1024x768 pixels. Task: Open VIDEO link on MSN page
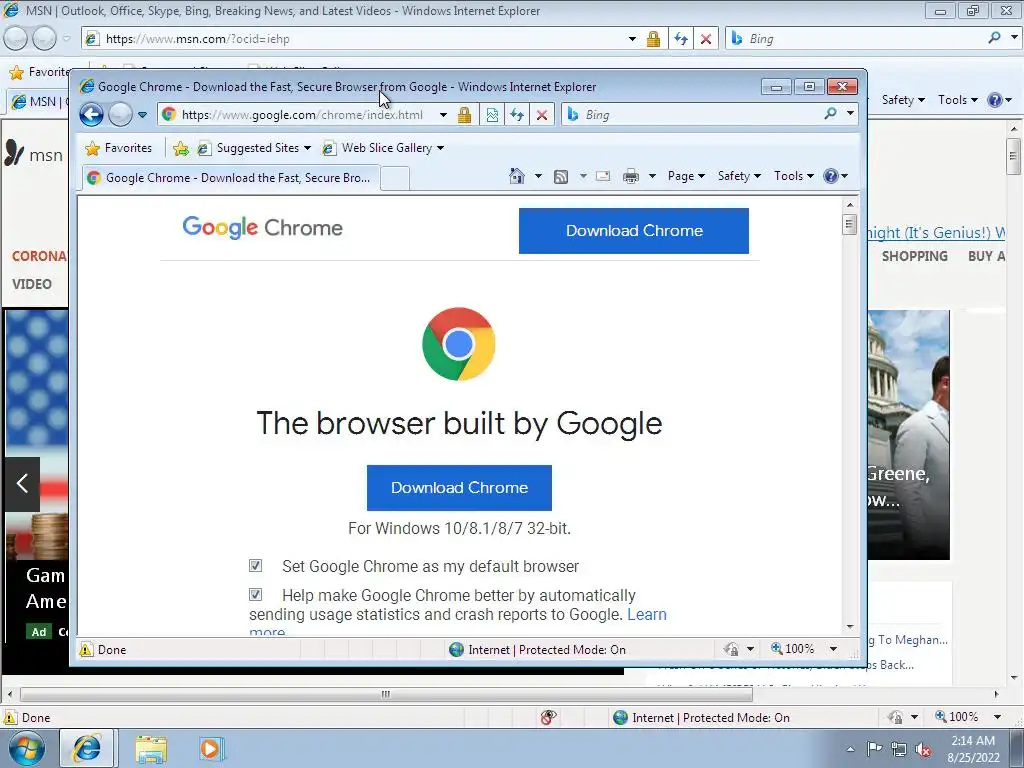31,284
